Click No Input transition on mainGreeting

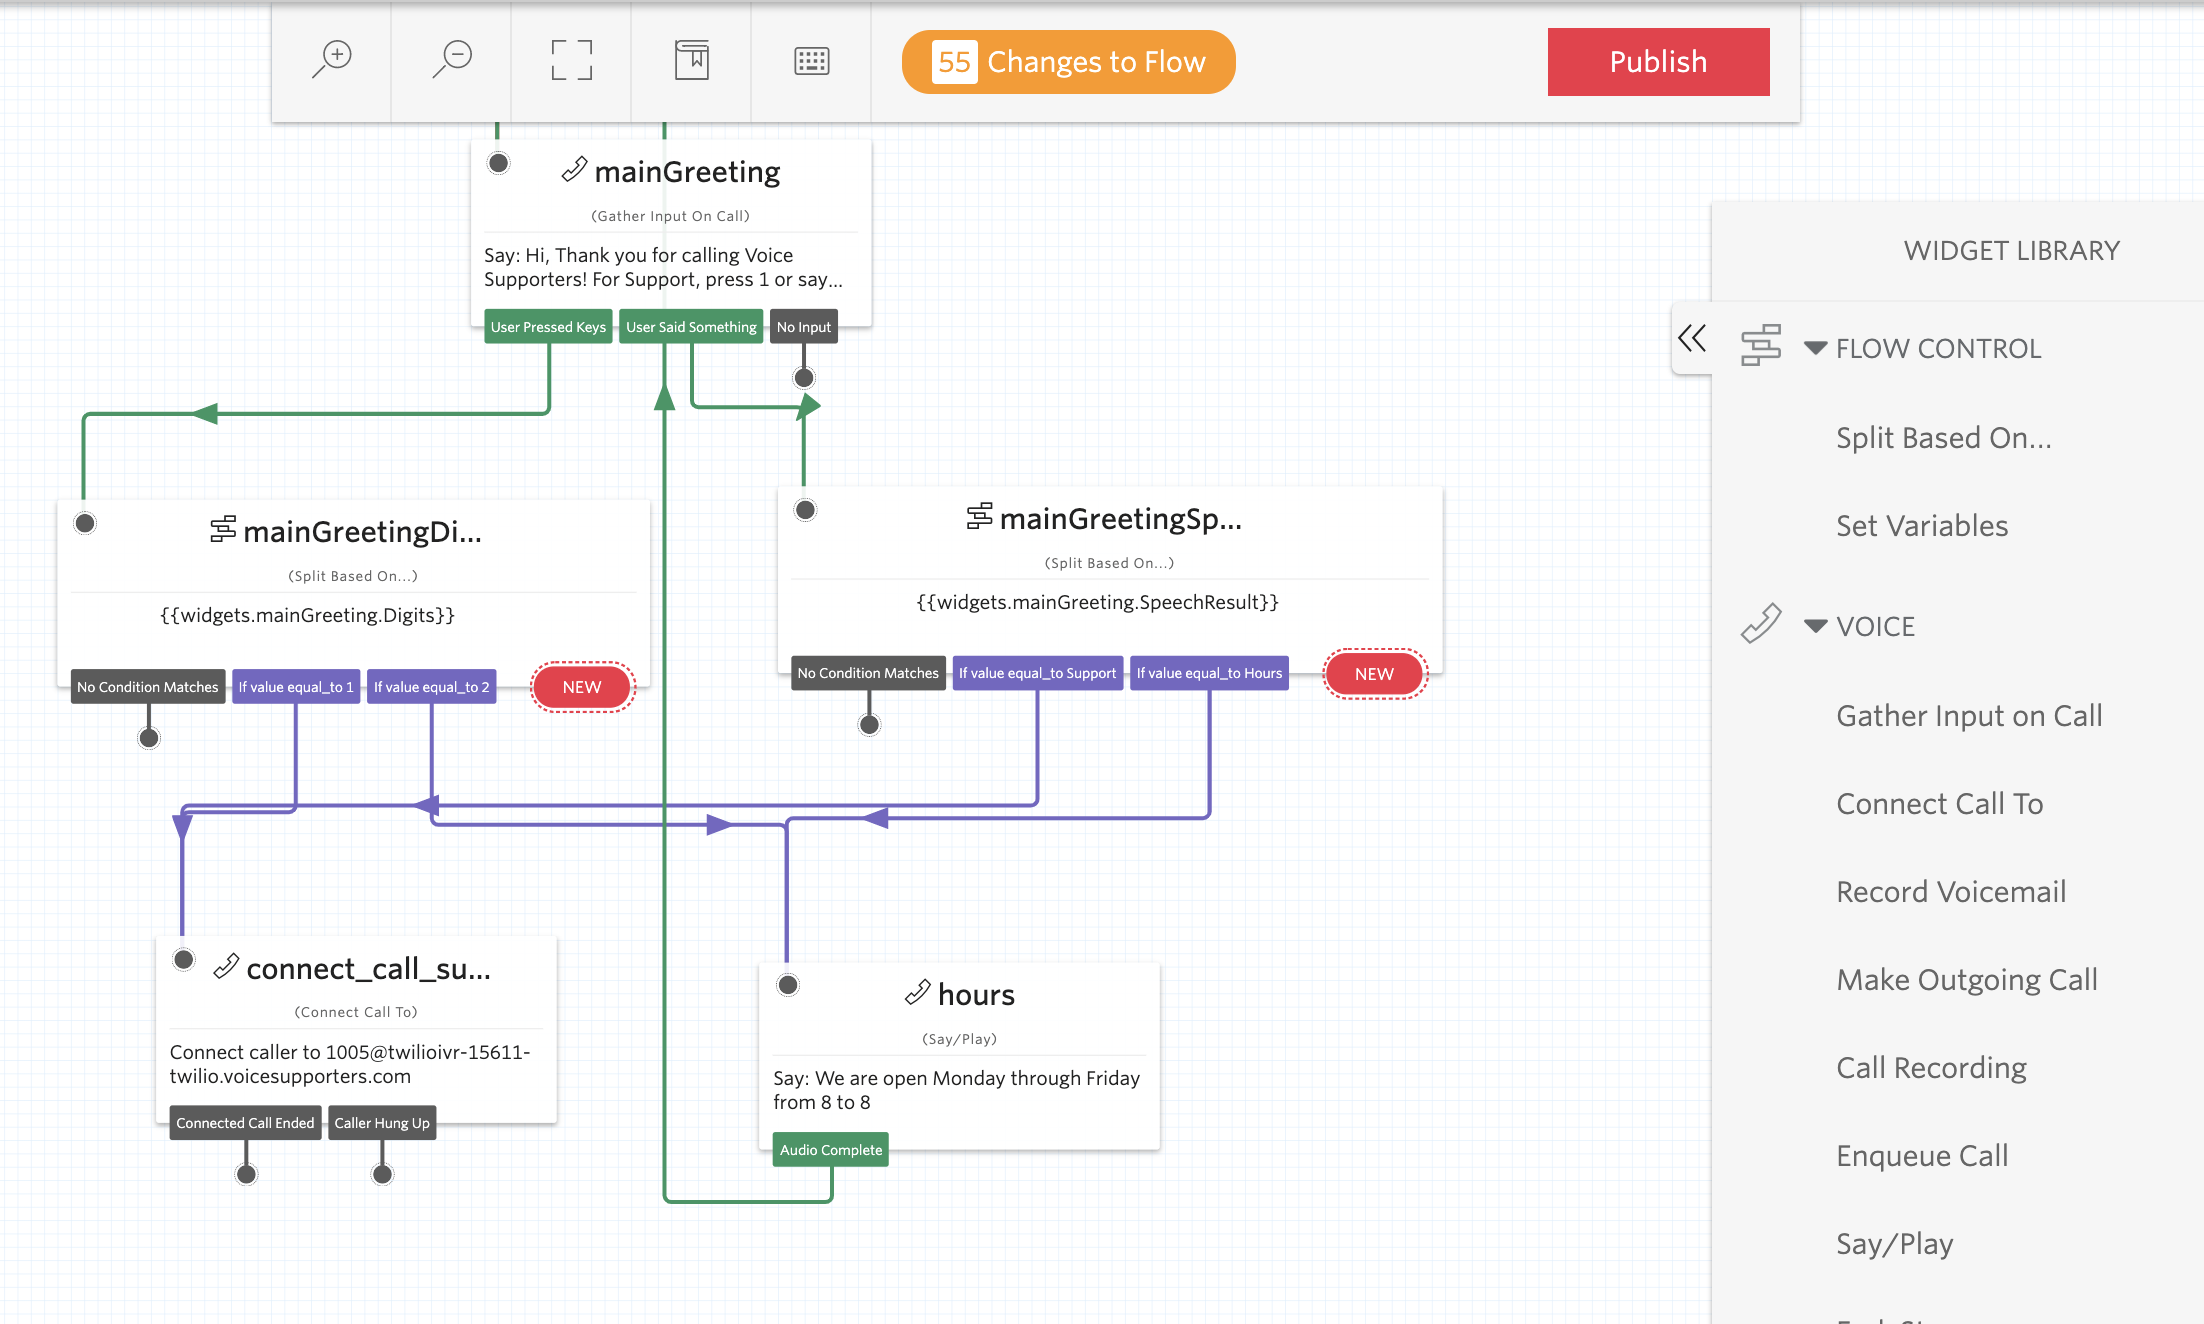click(804, 327)
